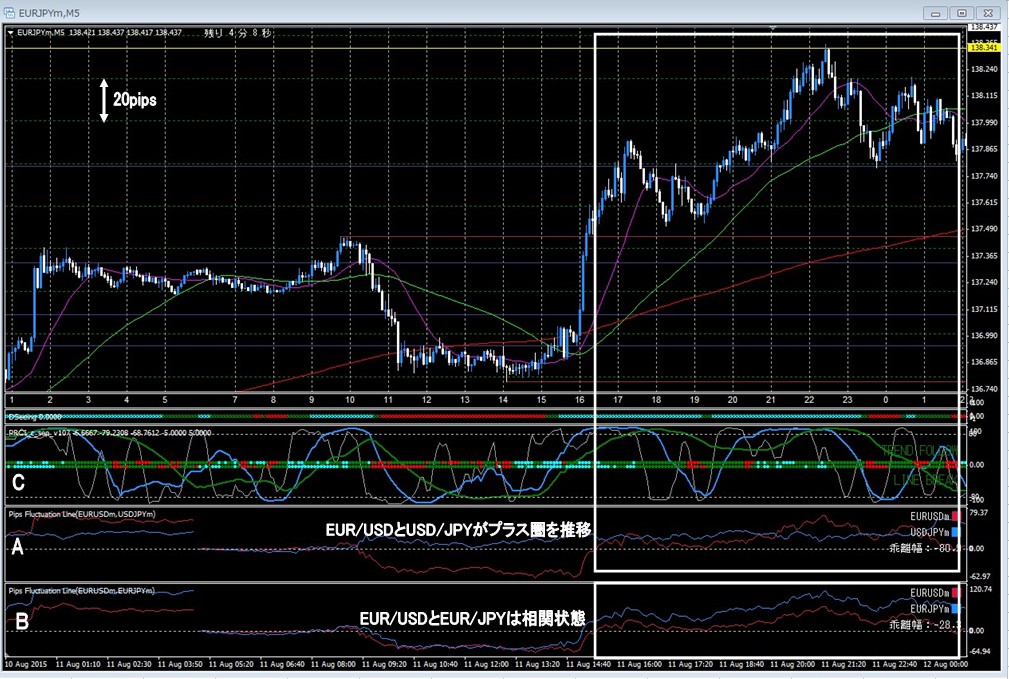Click hour label 10 below the chart
Viewport: 1009px width, 679px height.
350,400
